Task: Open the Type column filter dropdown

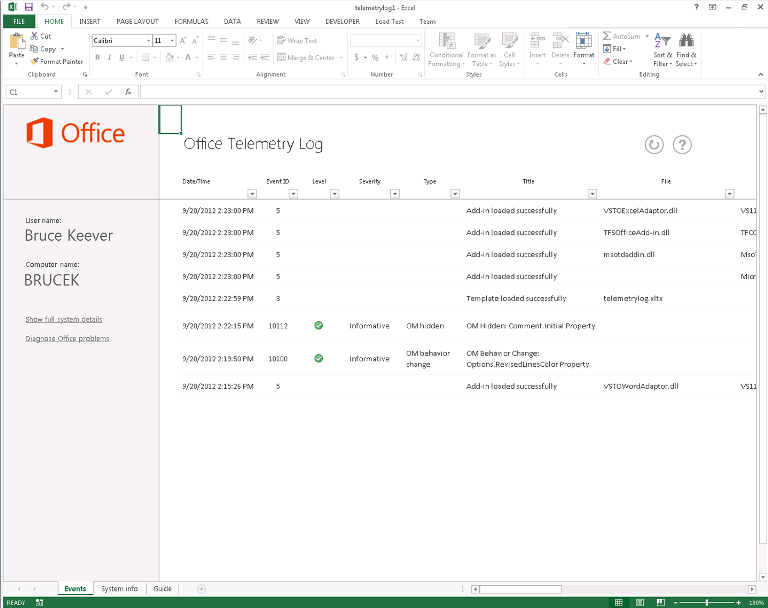Action: (x=455, y=194)
